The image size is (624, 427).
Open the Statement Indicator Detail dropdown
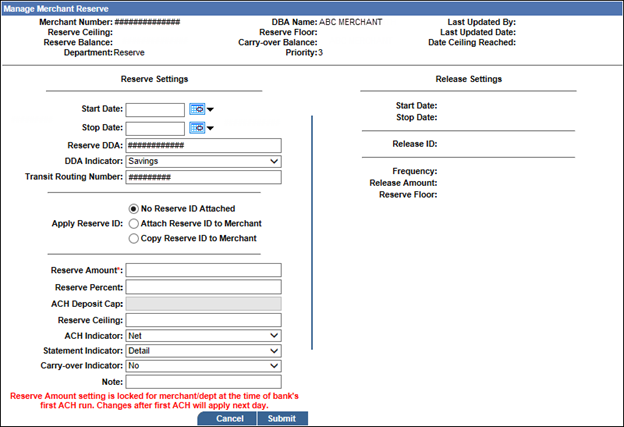point(203,351)
